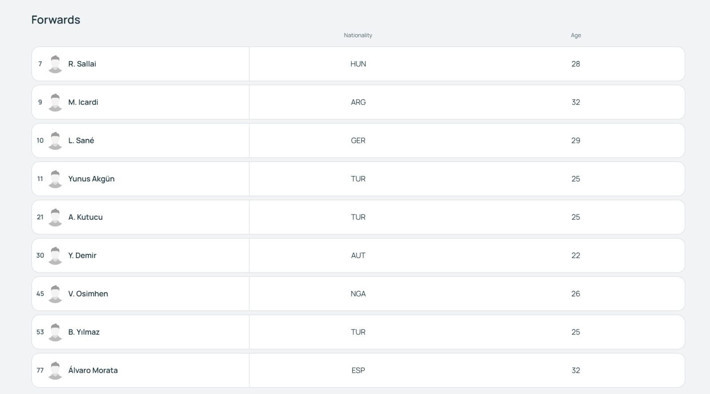This screenshot has height=394, width=710.
Task: Click the Forwards section heading
Action: 56,20
